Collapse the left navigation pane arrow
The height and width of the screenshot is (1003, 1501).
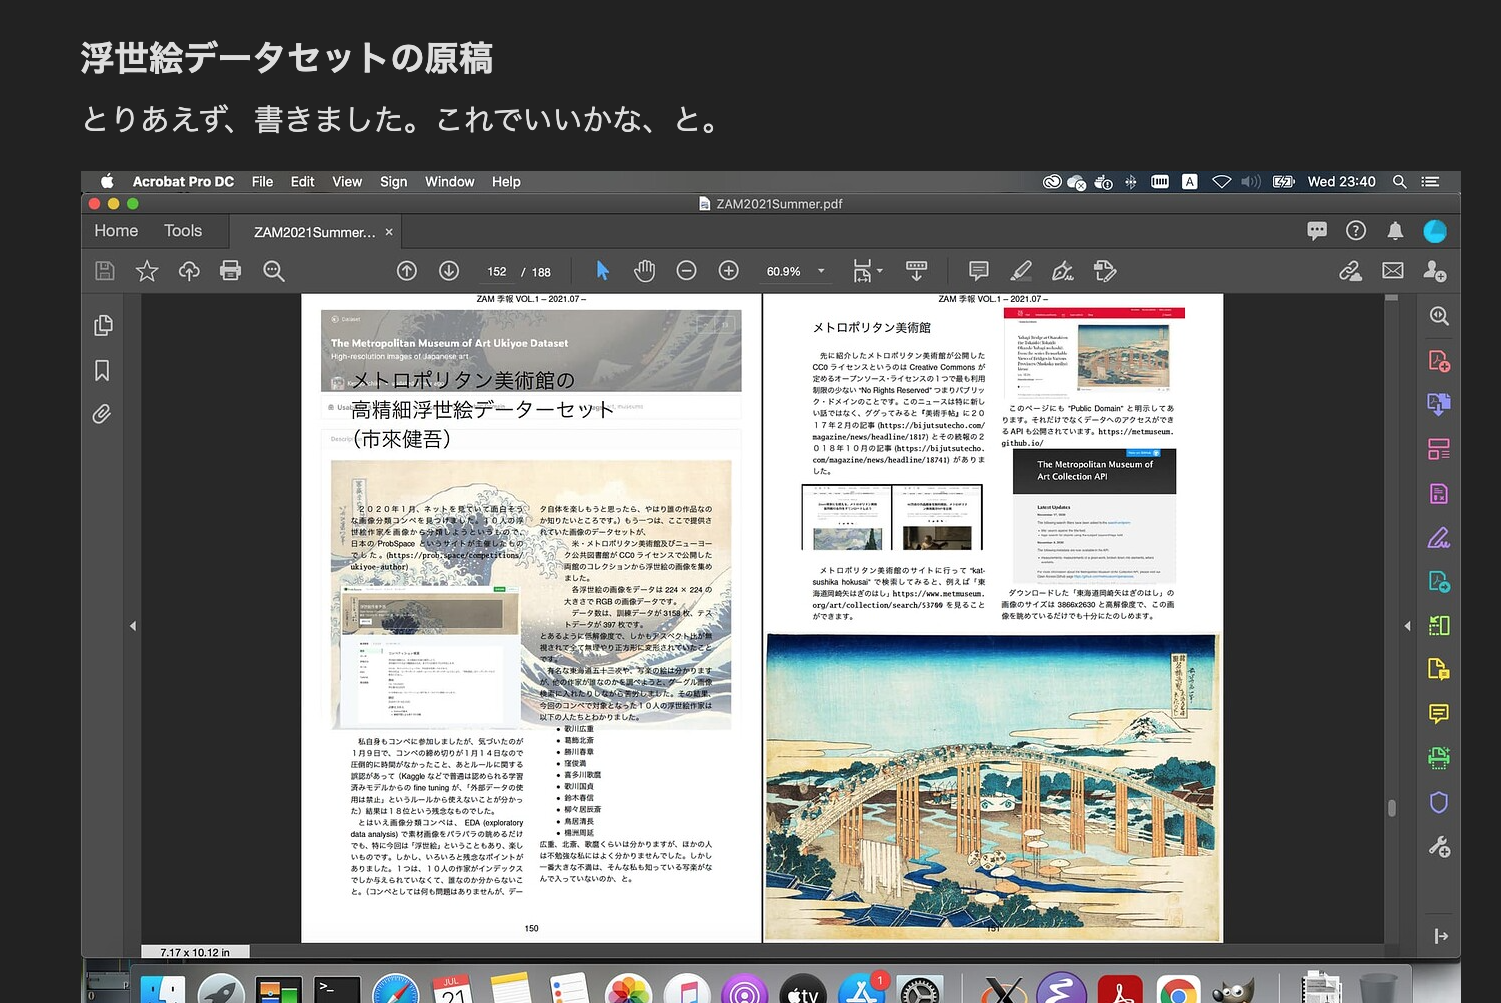point(133,626)
